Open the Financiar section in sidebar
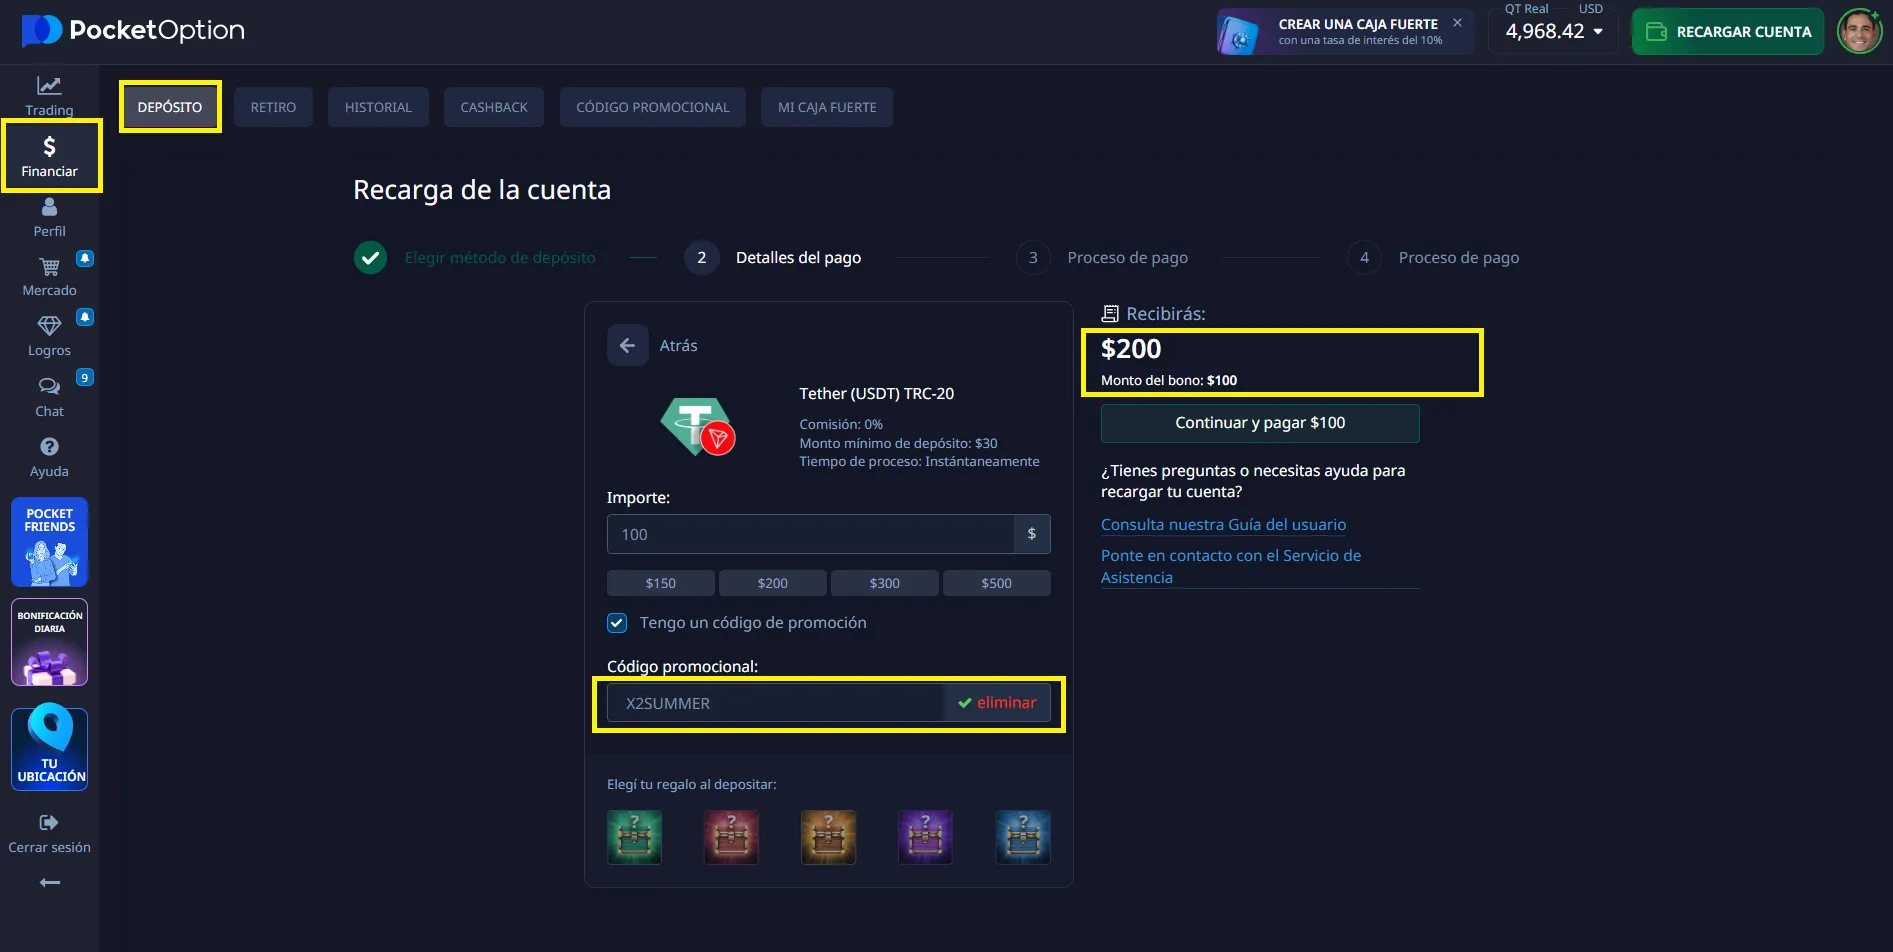1893x952 pixels. 50,156
